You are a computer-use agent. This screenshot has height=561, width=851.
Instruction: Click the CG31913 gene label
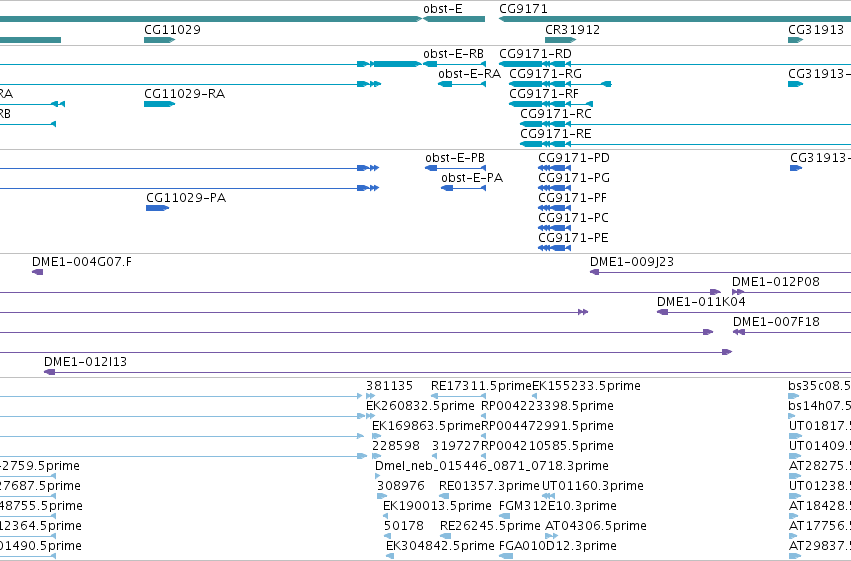(816, 30)
